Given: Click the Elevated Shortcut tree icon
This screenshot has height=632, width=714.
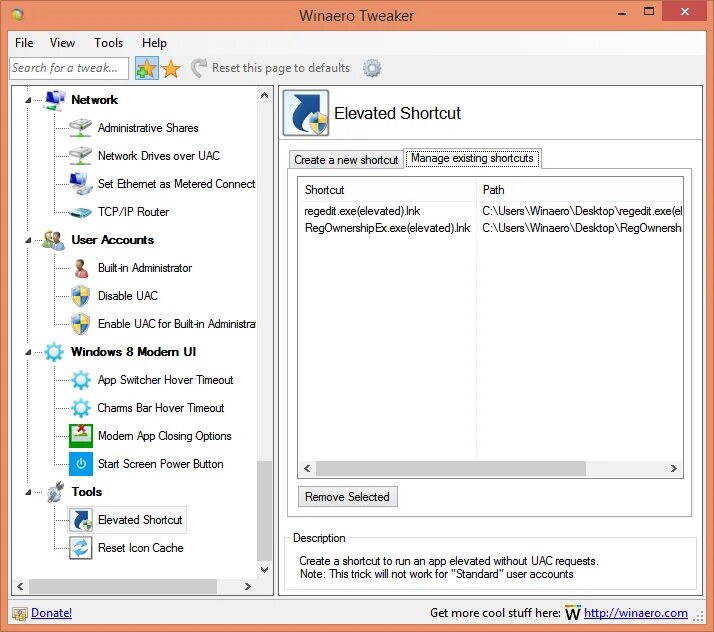Looking at the screenshot, I should [81, 520].
